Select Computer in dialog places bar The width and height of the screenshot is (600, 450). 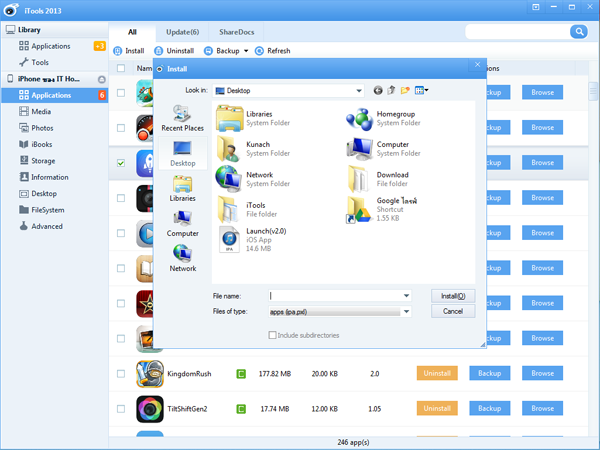183,224
